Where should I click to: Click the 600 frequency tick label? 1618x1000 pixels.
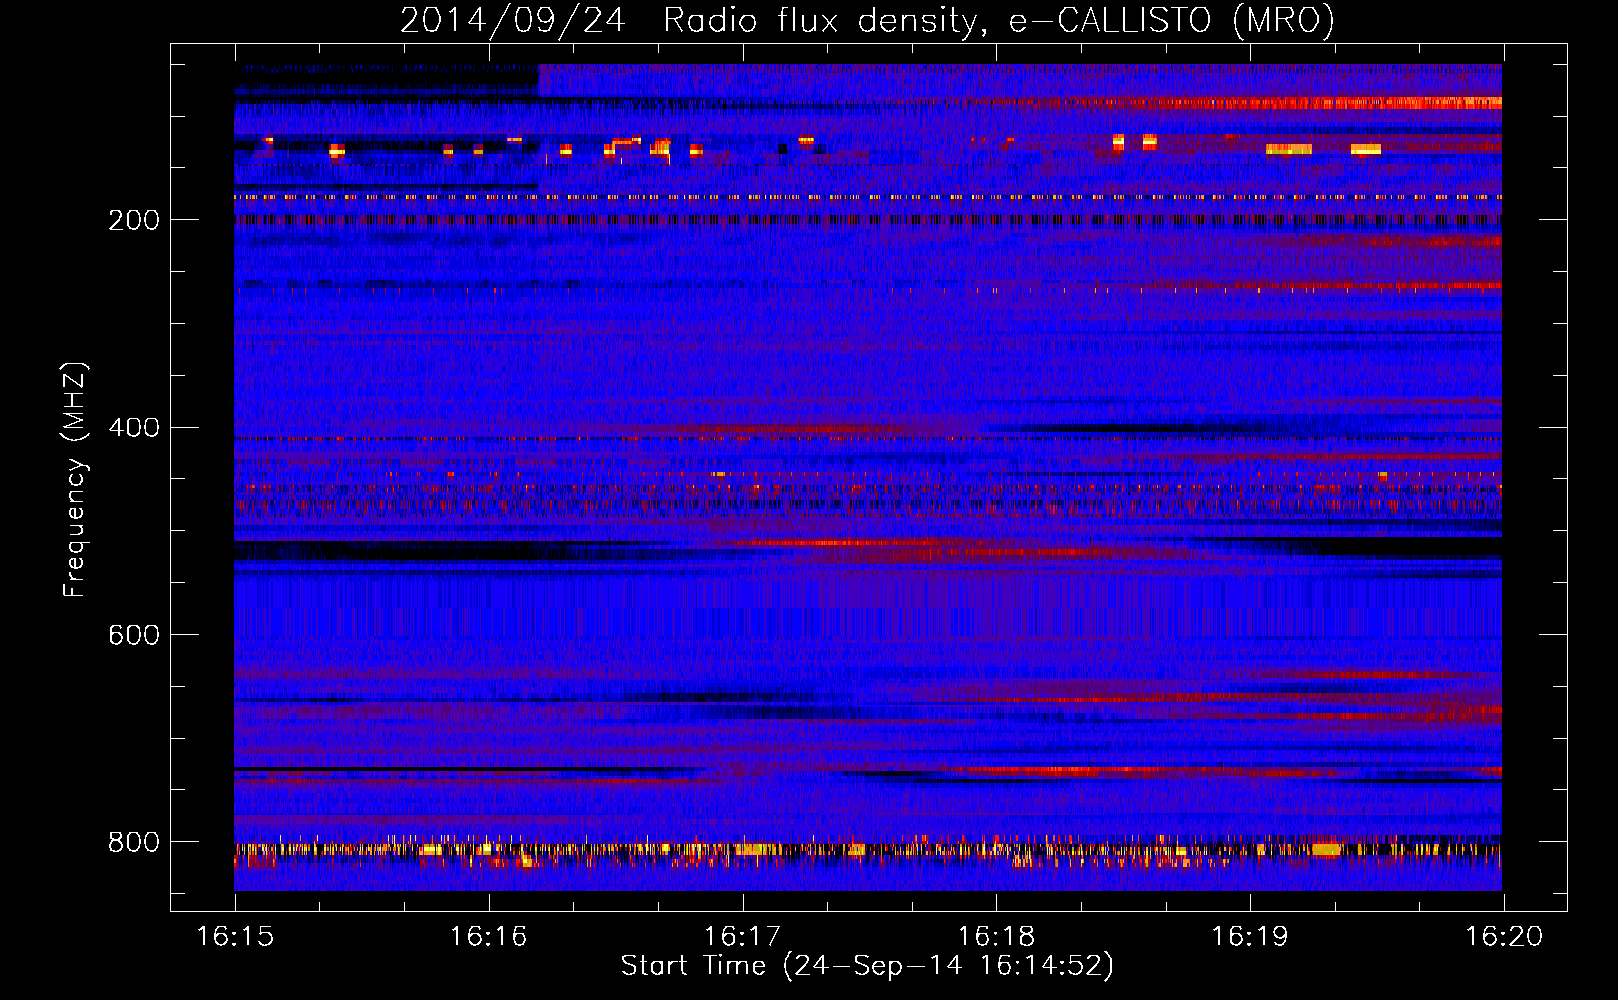(134, 635)
